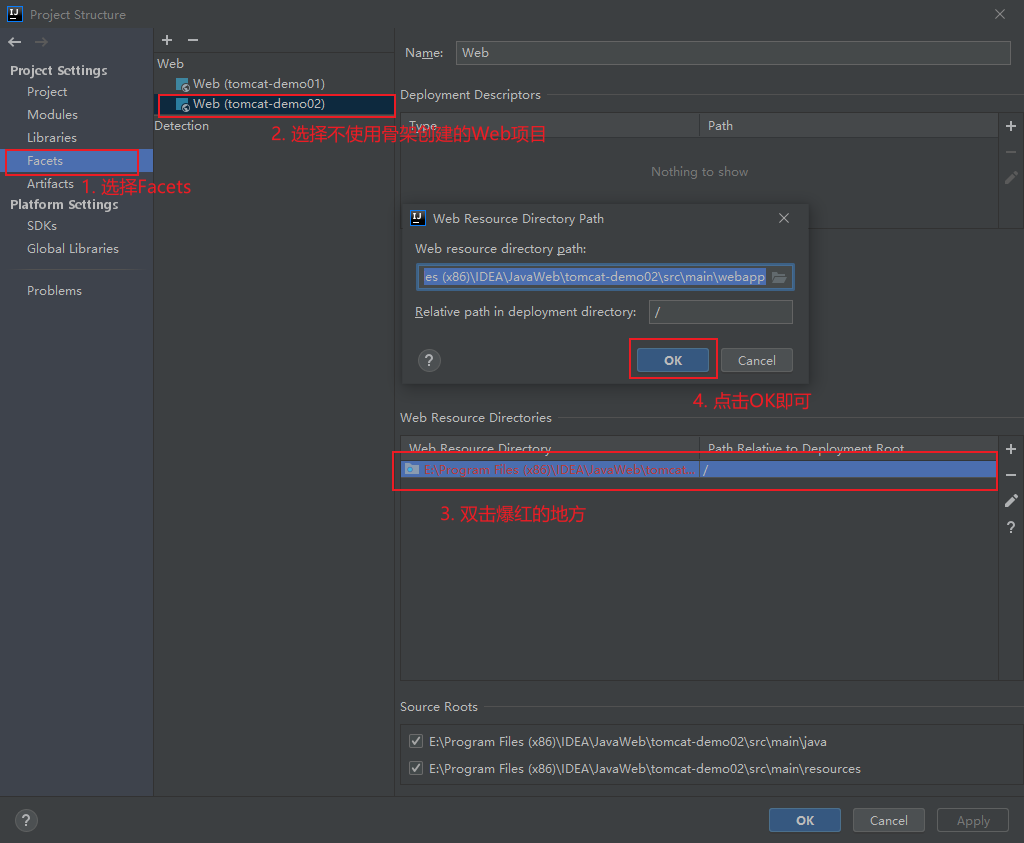Select the Web facet type node

click(x=170, y=64)
